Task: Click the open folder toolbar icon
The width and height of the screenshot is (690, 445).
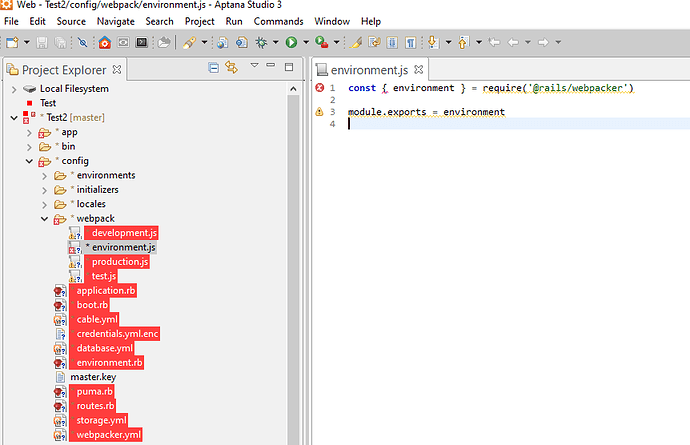Action: [164, 42]
